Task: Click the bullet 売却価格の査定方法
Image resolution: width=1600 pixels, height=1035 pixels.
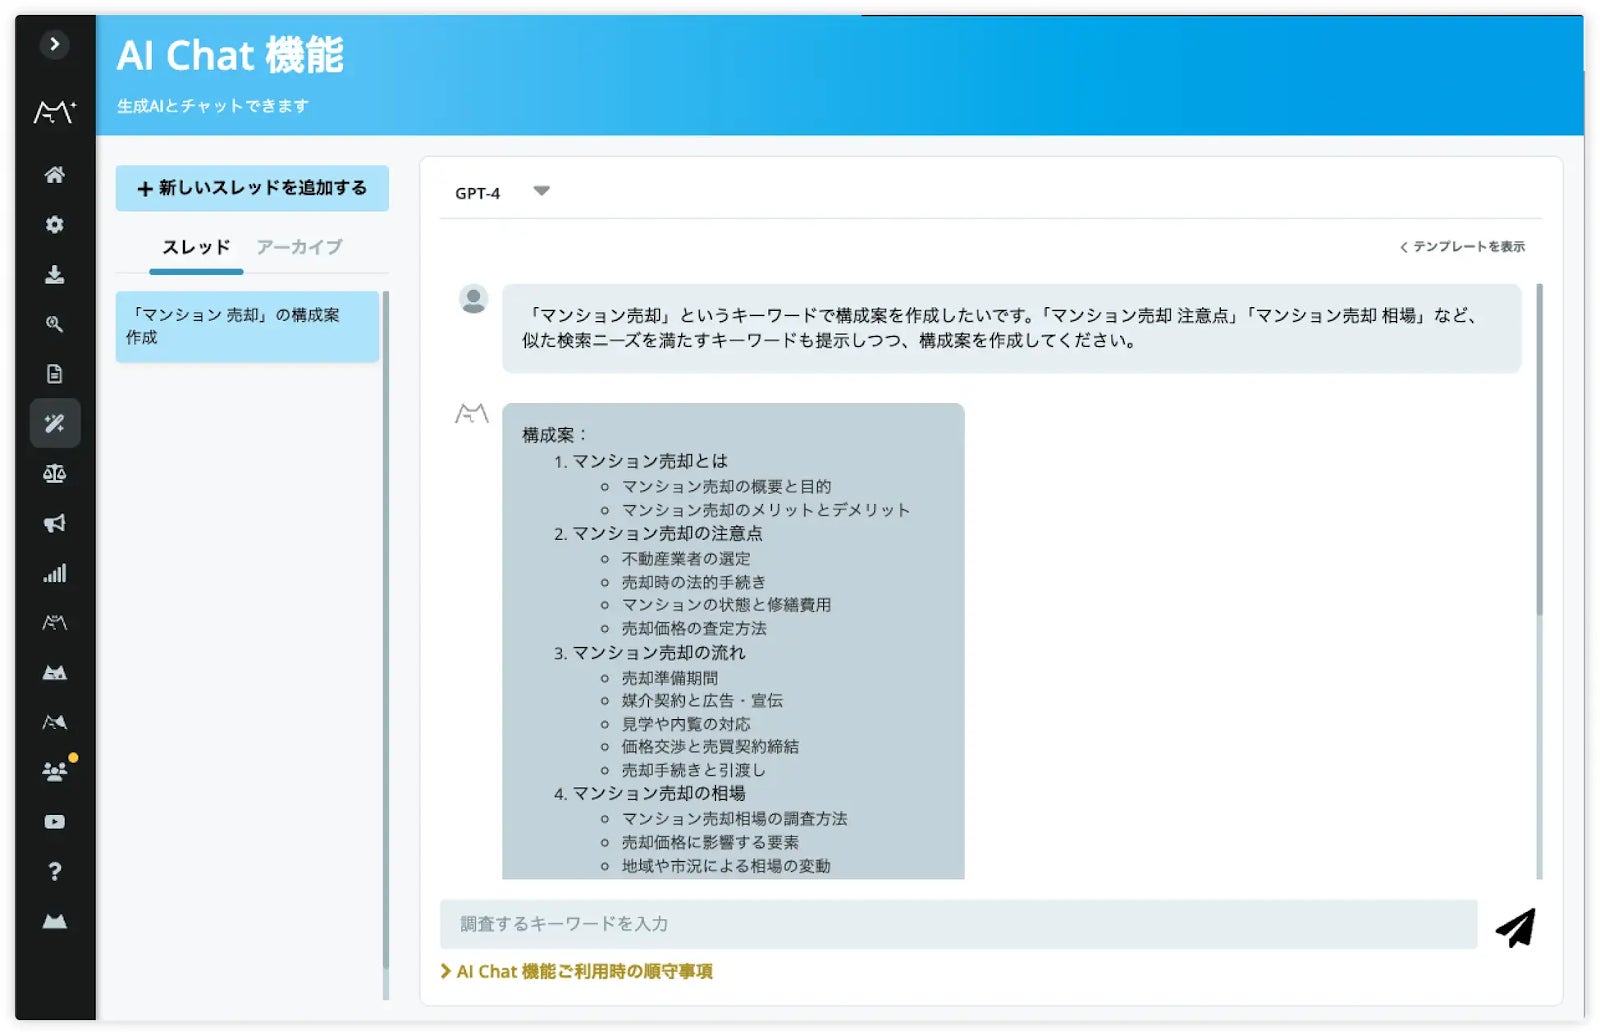Action: (694, 629)
